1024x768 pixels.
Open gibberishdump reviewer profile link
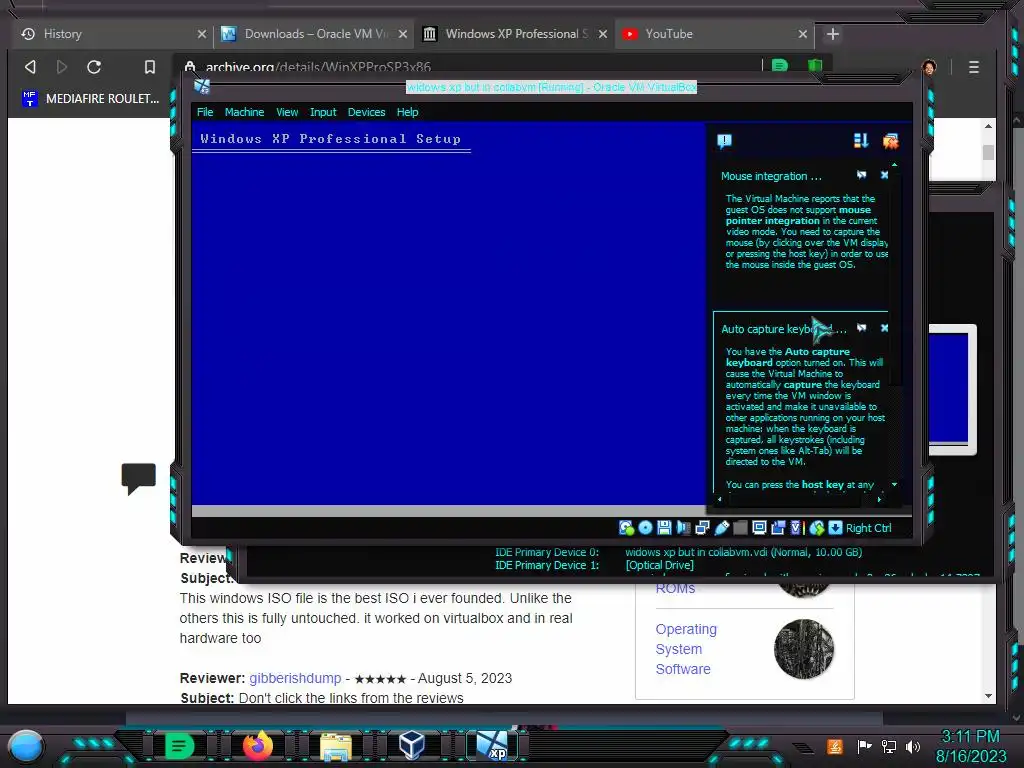pos(295,678)
